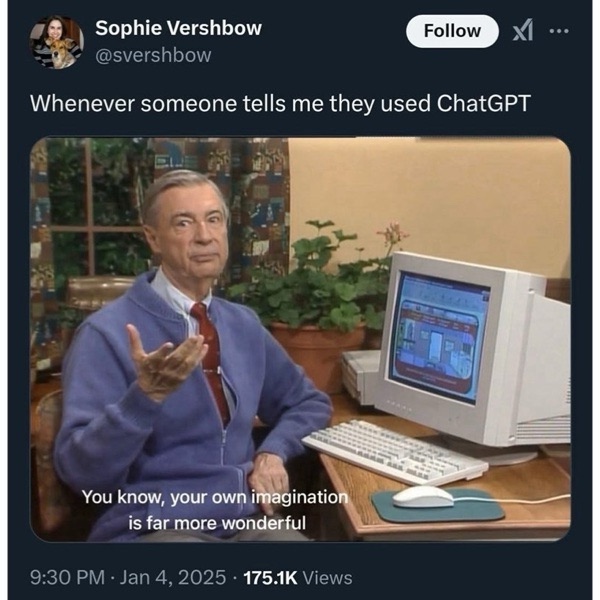Open the Grok icon beside Follow

pyautogui.click(x=523, y=30)
